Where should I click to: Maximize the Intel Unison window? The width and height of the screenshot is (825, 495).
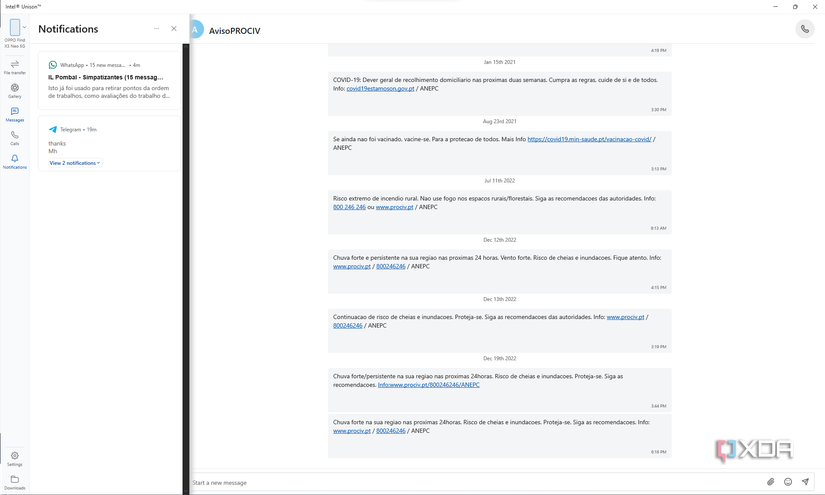point(795,7)
